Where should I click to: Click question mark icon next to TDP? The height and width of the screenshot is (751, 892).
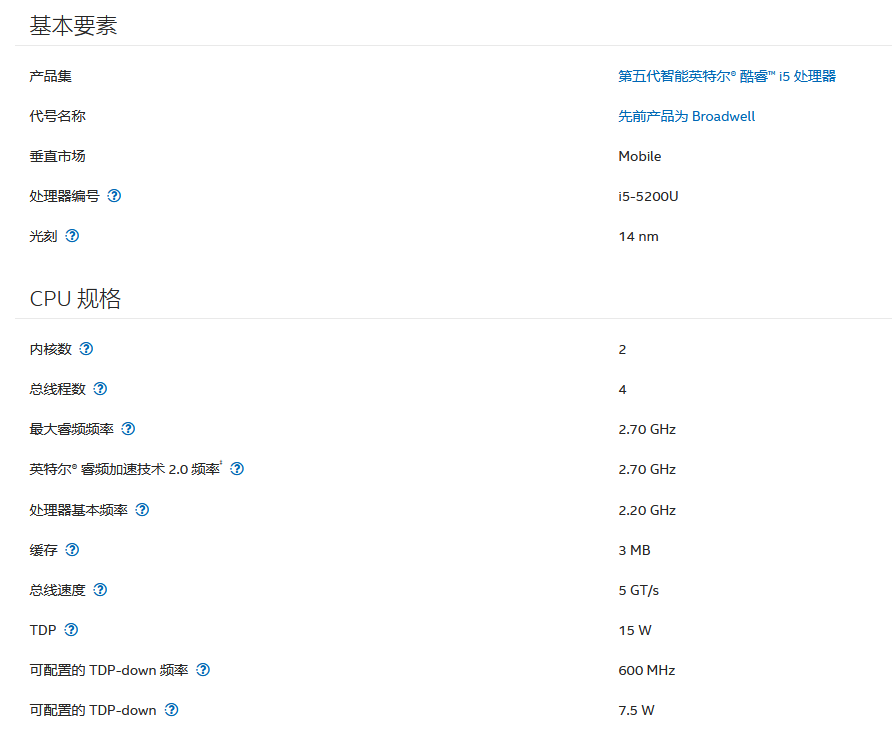point(71,630)
